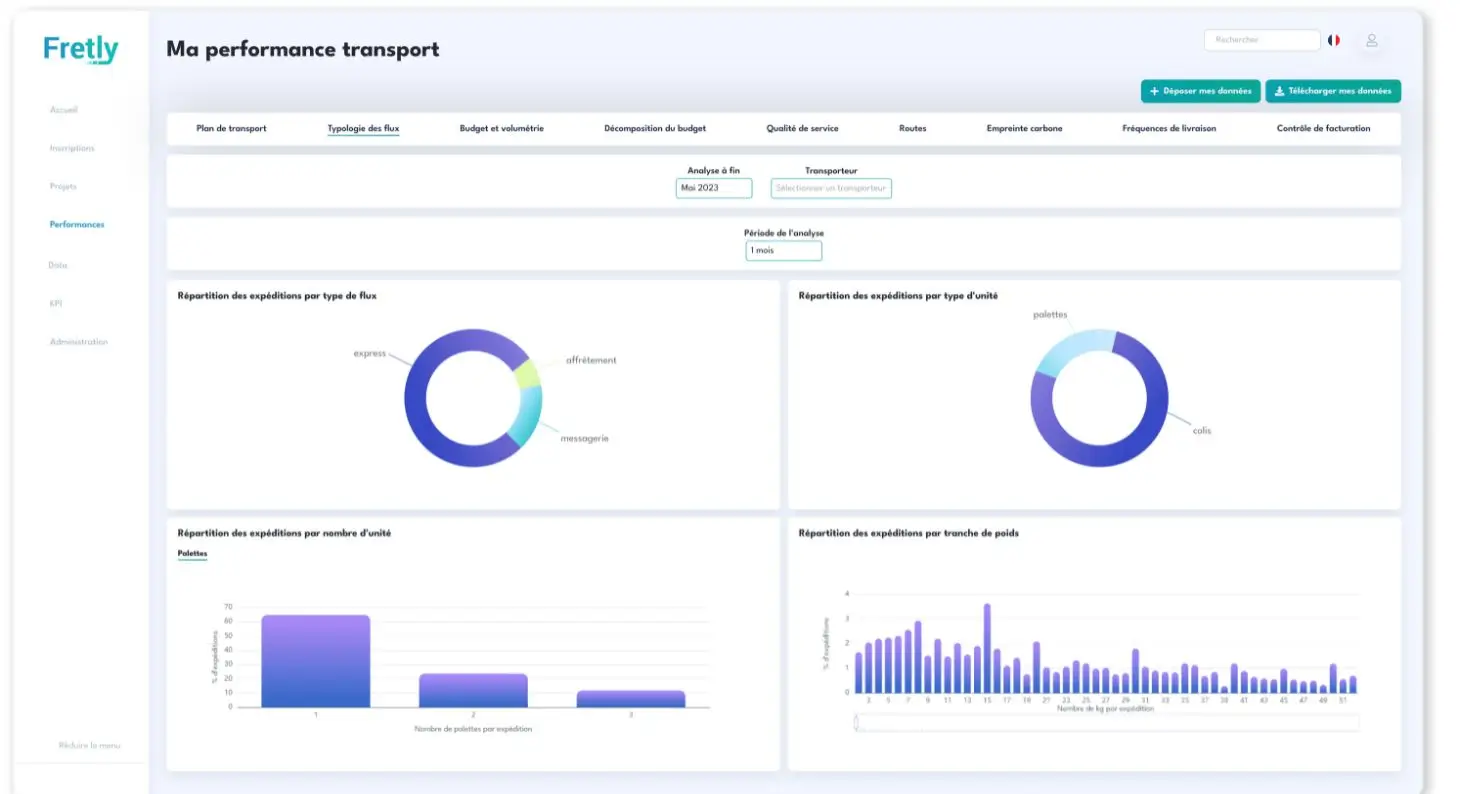Click 'Répartition des expéditions par tranche de poids' title

click(x=909, y=533)
